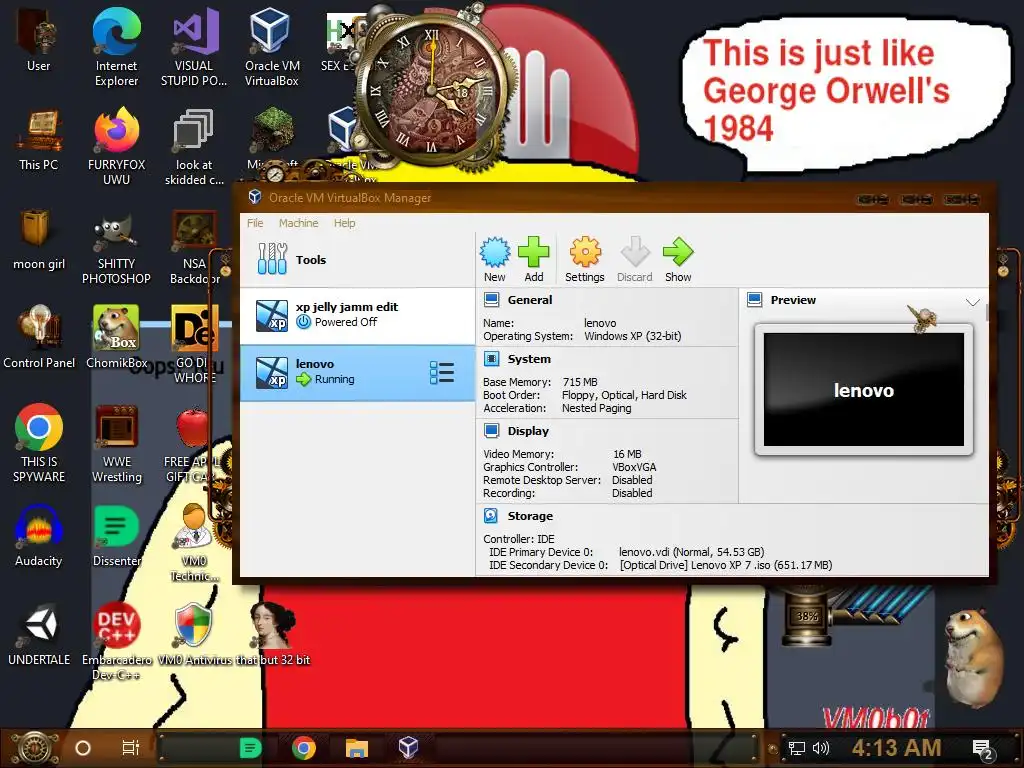Click the Cortana circle on taskbar
The image size is (1024, 768).
click(x=83, y=748)
